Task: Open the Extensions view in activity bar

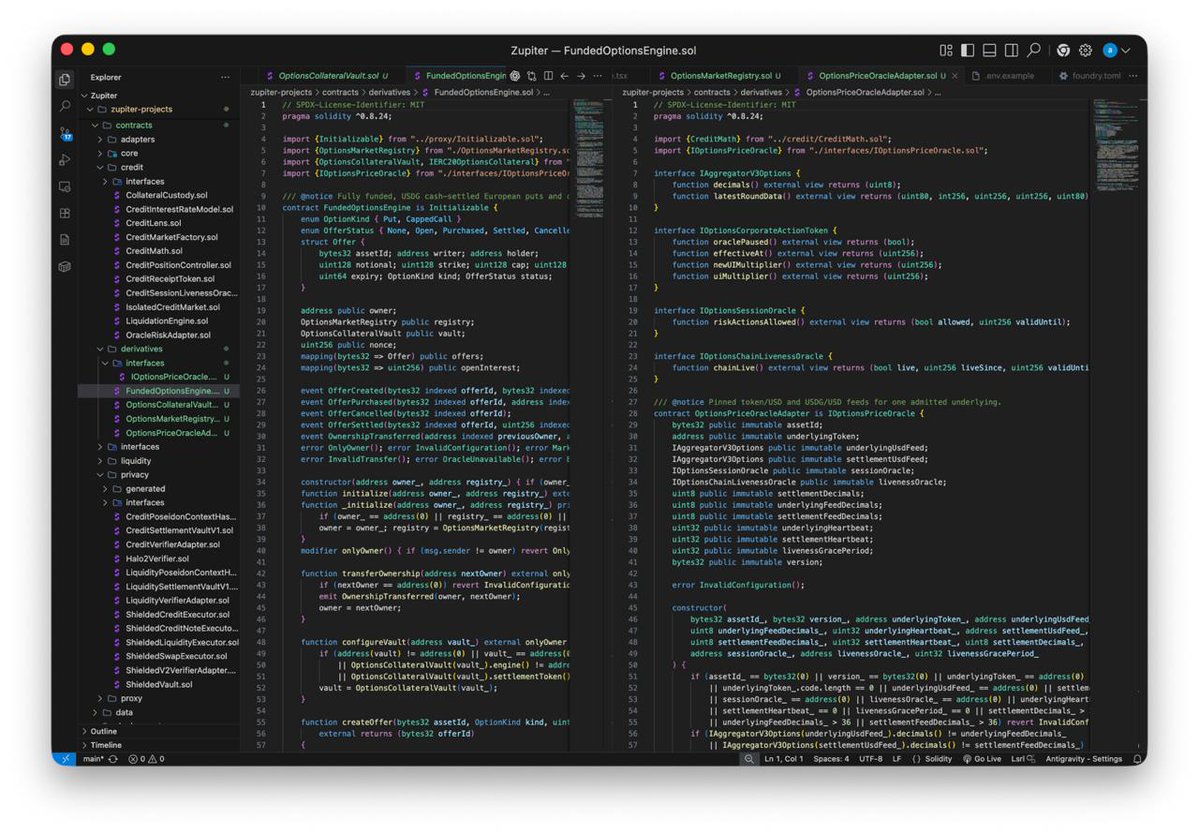Action: [65, 213]
